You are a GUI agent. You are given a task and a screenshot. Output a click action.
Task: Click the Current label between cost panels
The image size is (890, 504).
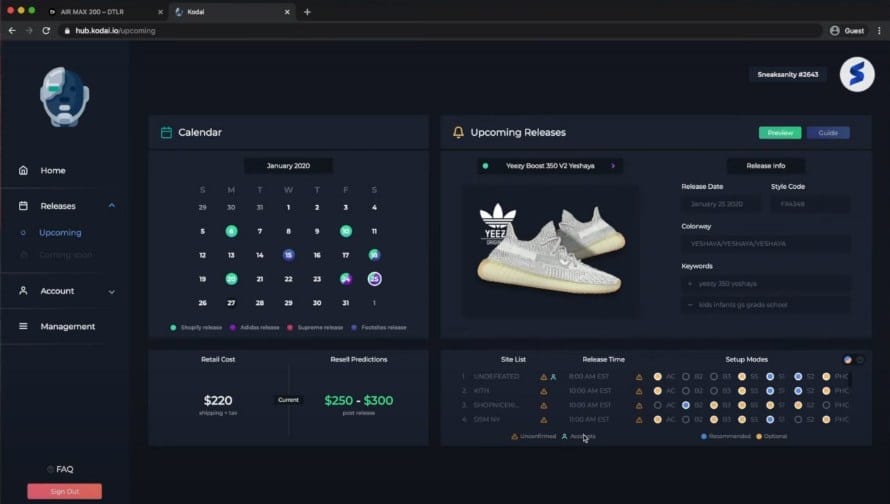pos(288,400)
